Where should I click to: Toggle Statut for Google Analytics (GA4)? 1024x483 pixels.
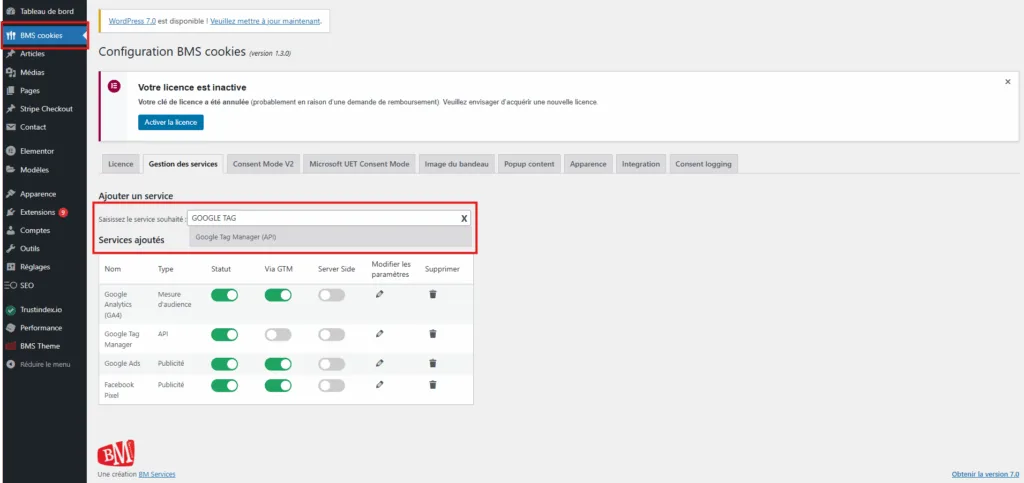[225, 295]
